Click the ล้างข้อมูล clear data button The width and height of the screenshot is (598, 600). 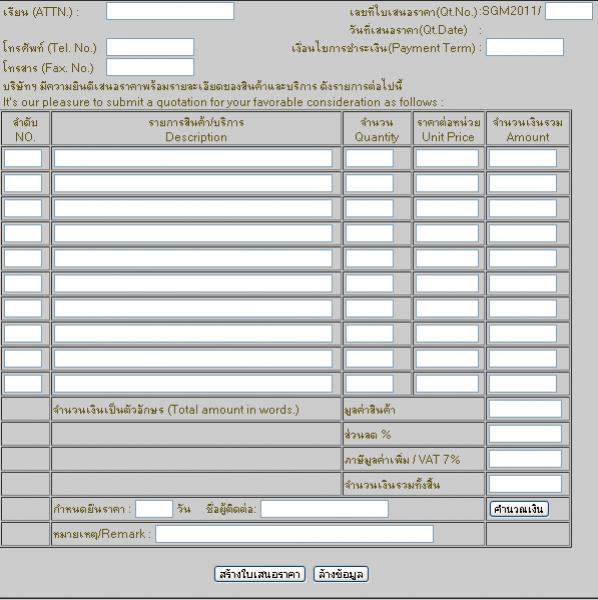(341, 574)
